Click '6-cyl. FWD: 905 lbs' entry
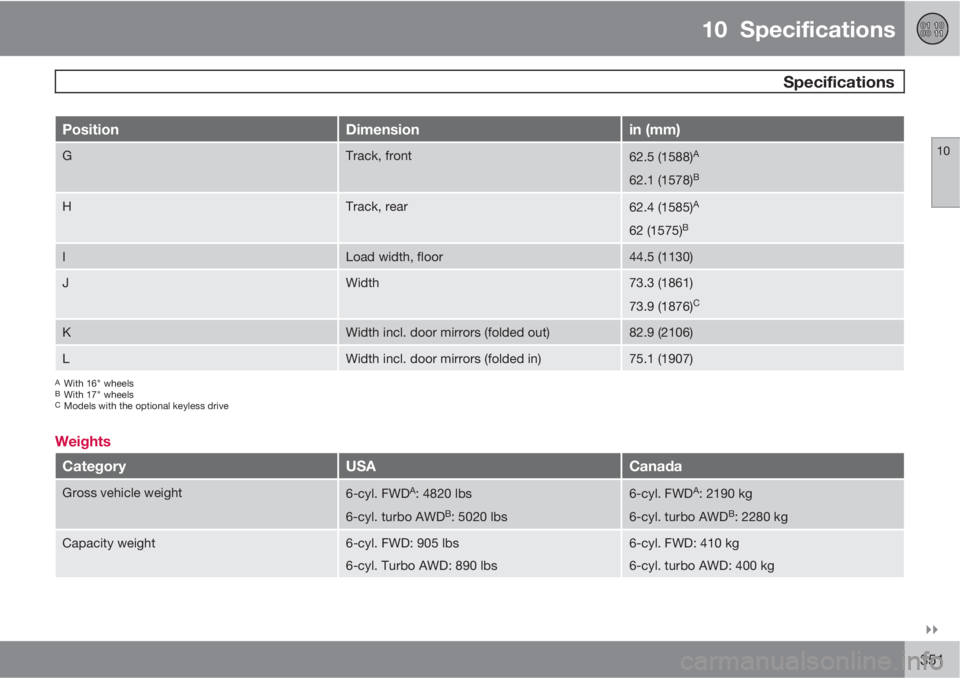 [402, 543]
